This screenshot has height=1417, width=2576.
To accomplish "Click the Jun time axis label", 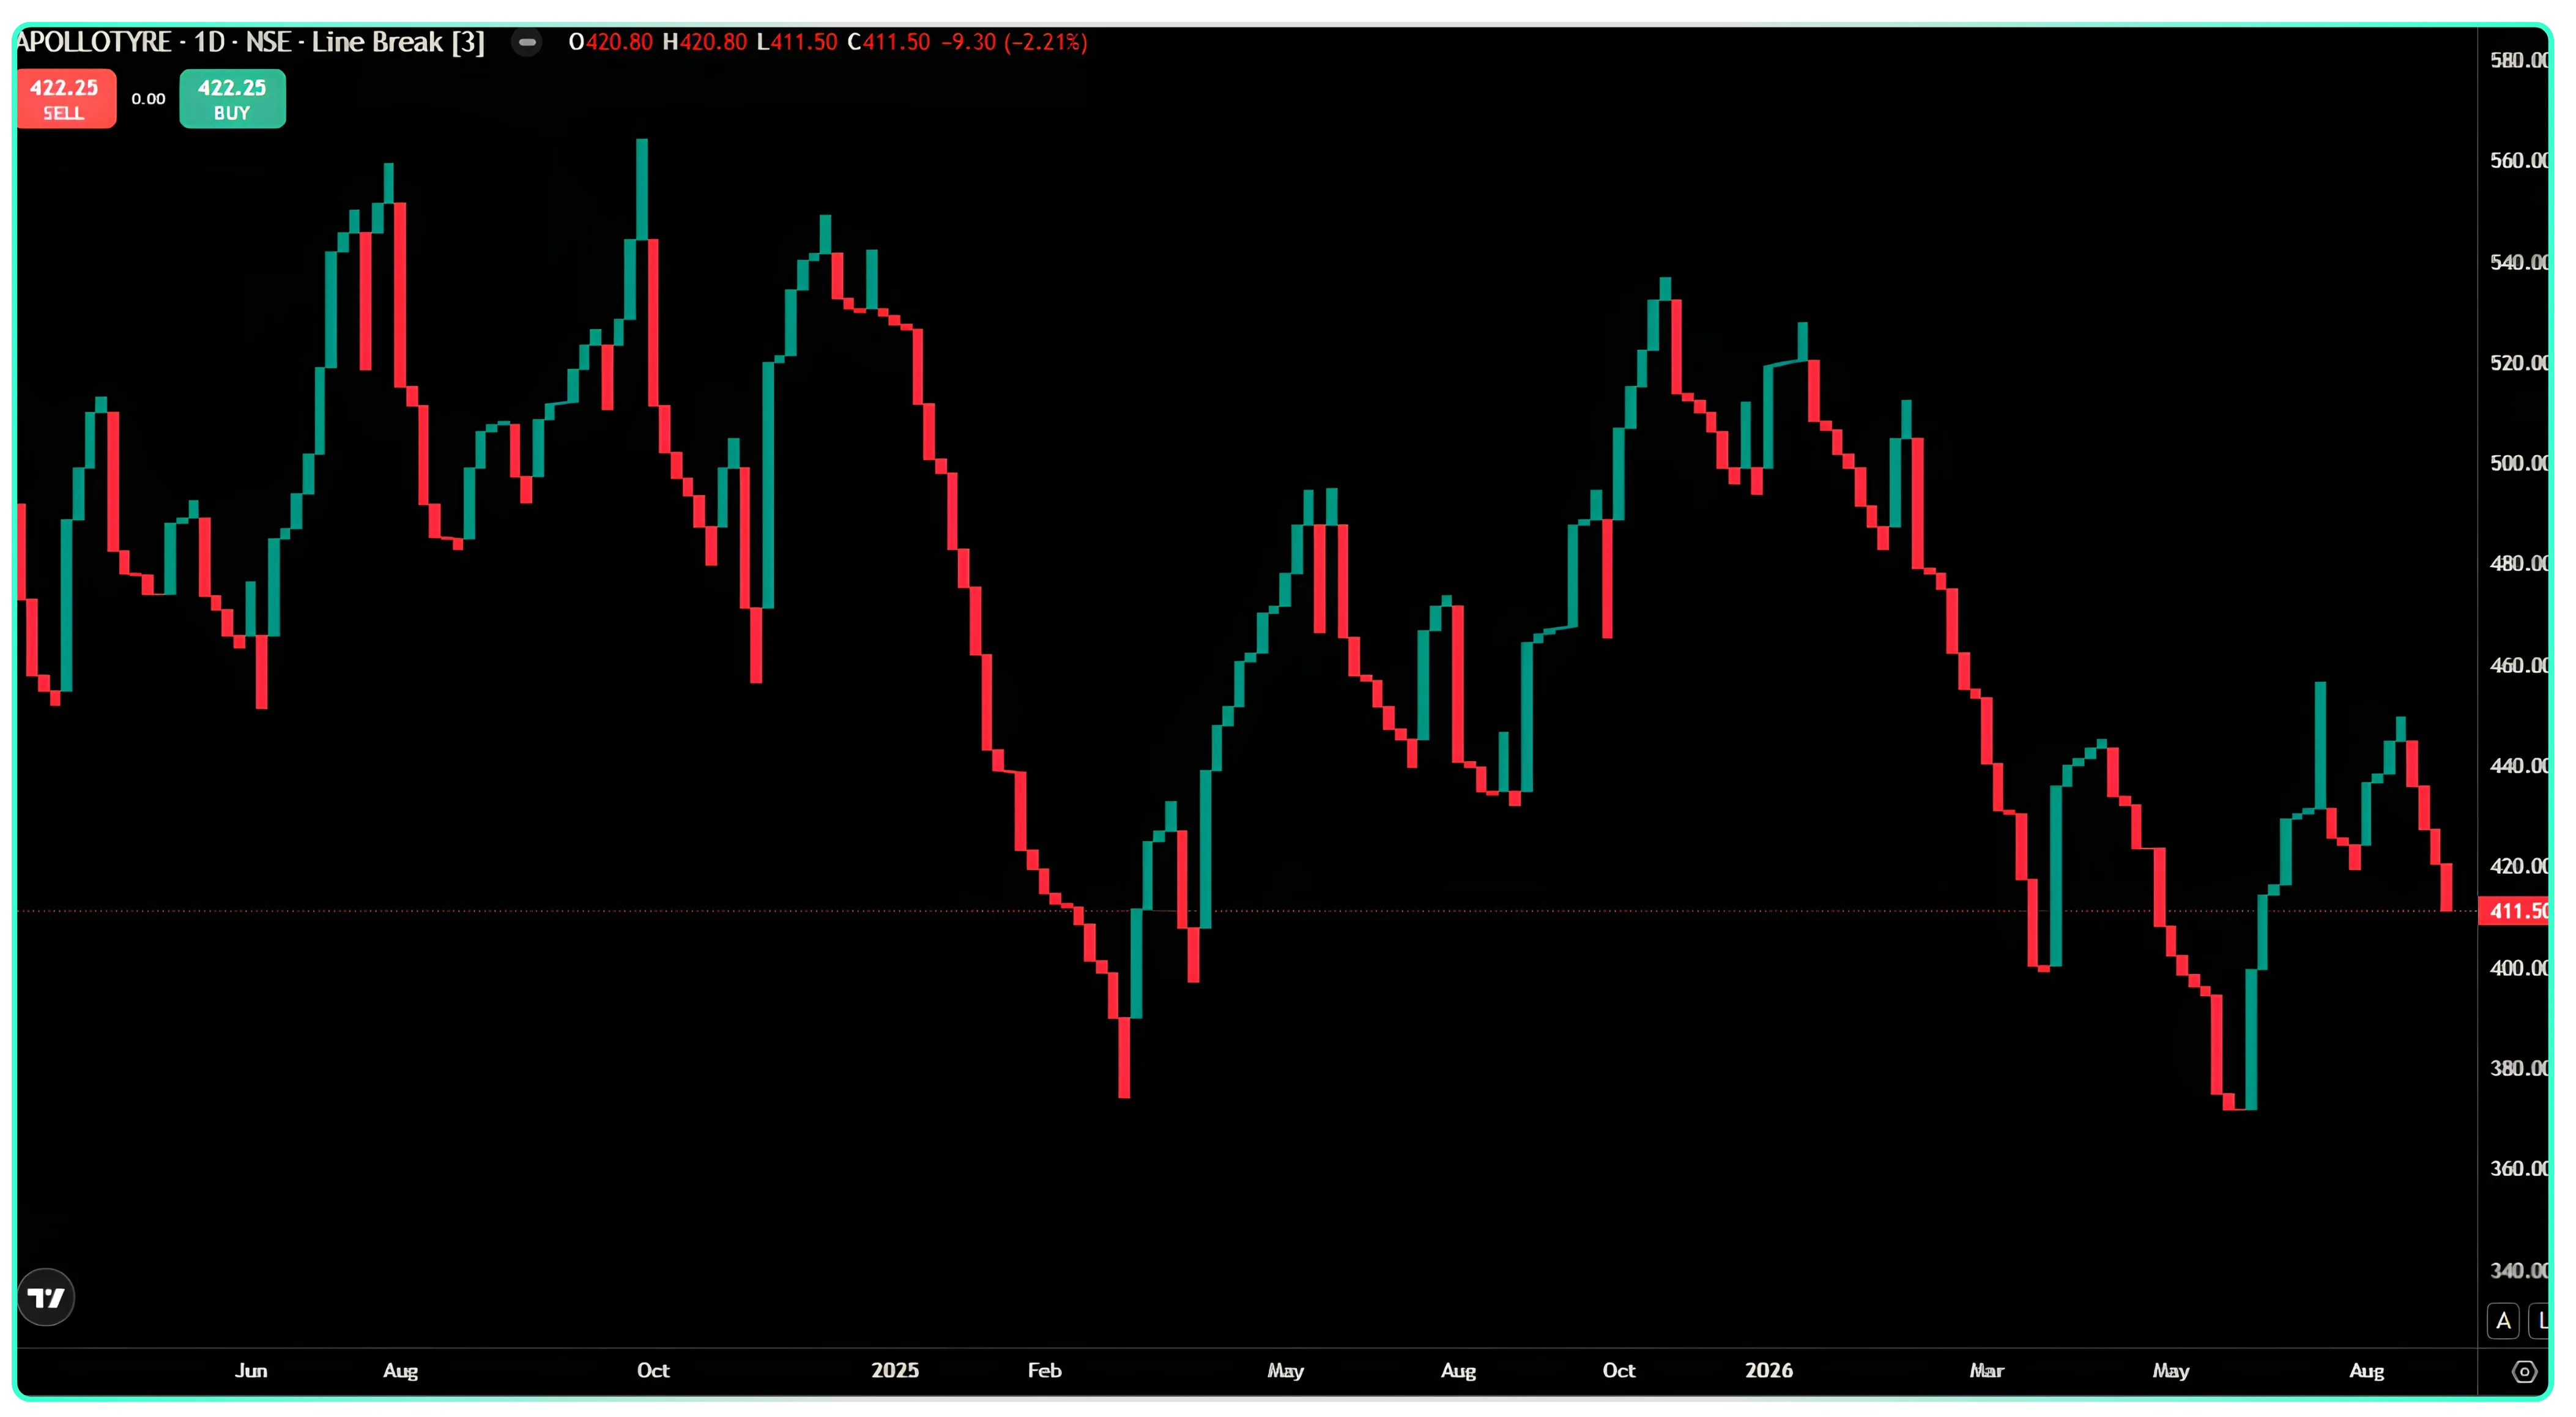I will [x=251, y=1370].
